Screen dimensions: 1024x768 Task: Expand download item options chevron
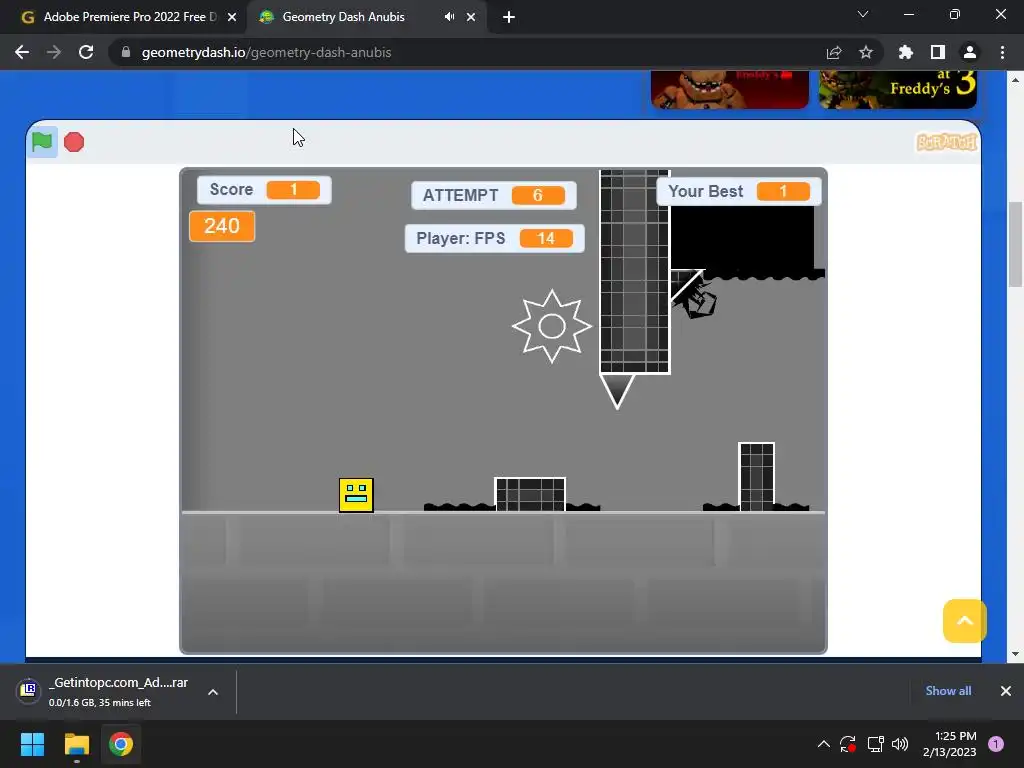pyautogui.click(x=213, y=692)
